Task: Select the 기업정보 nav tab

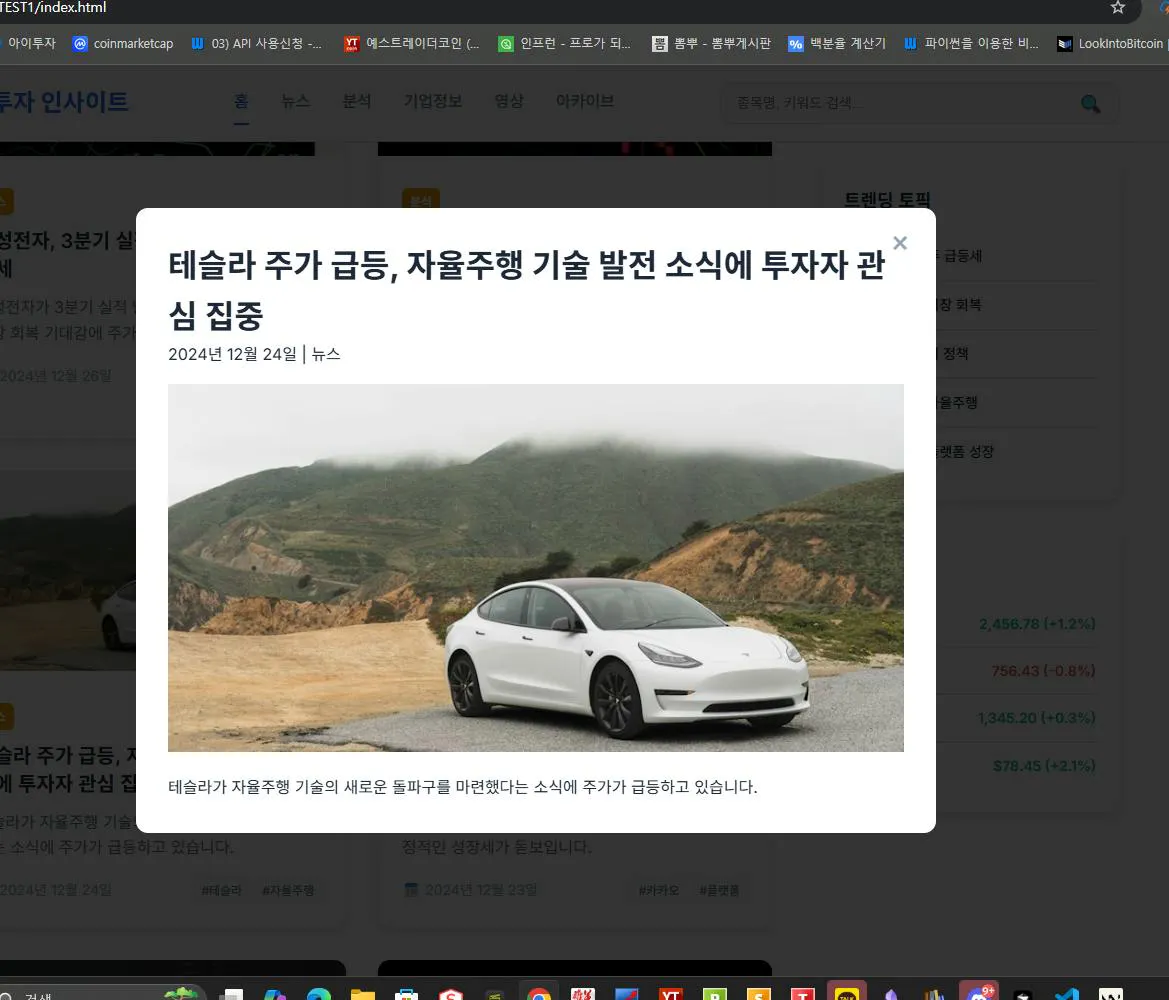Action: (x=432, y=101)
